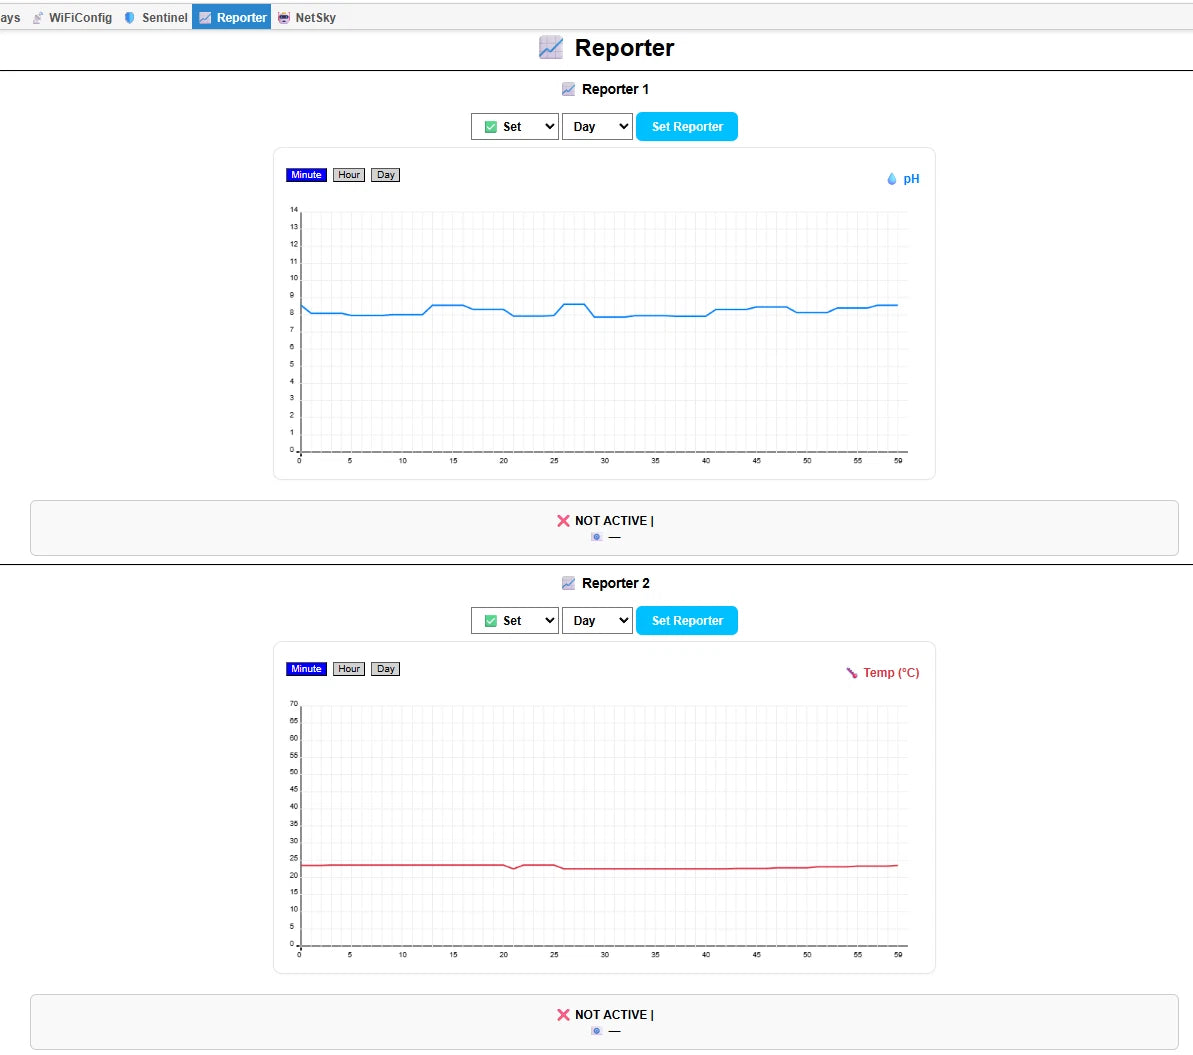Select Day view on Temp chart
This screenshot has width=1193, height=1055.
click(x=386, y=669)
